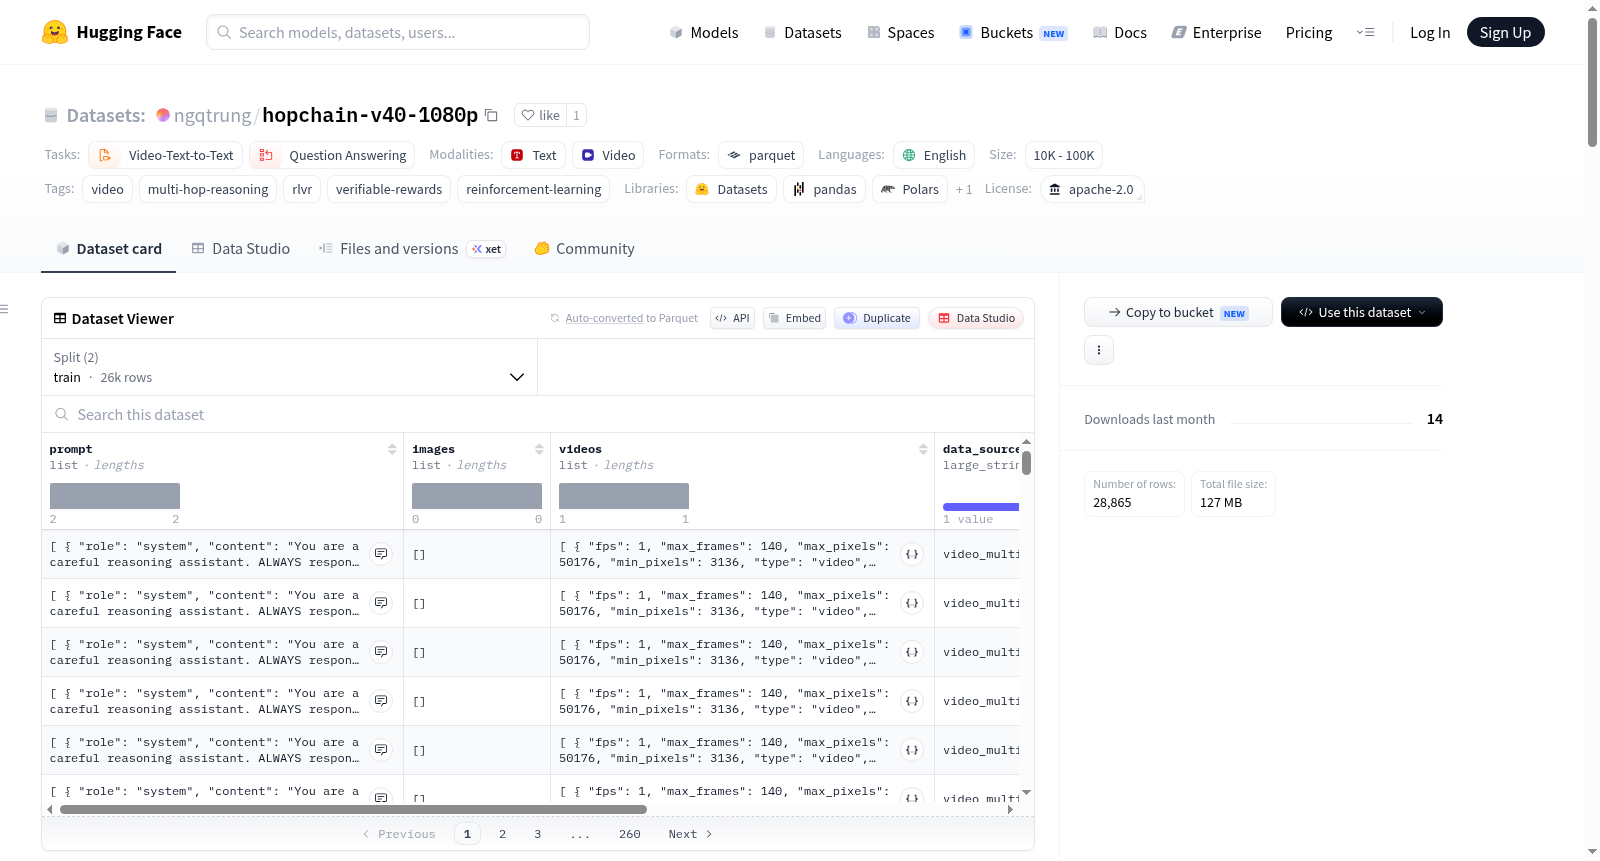Open the more options three-dot button
Image resolution: width=1600 pixels, height=861 pixels.
point(1099,350)
